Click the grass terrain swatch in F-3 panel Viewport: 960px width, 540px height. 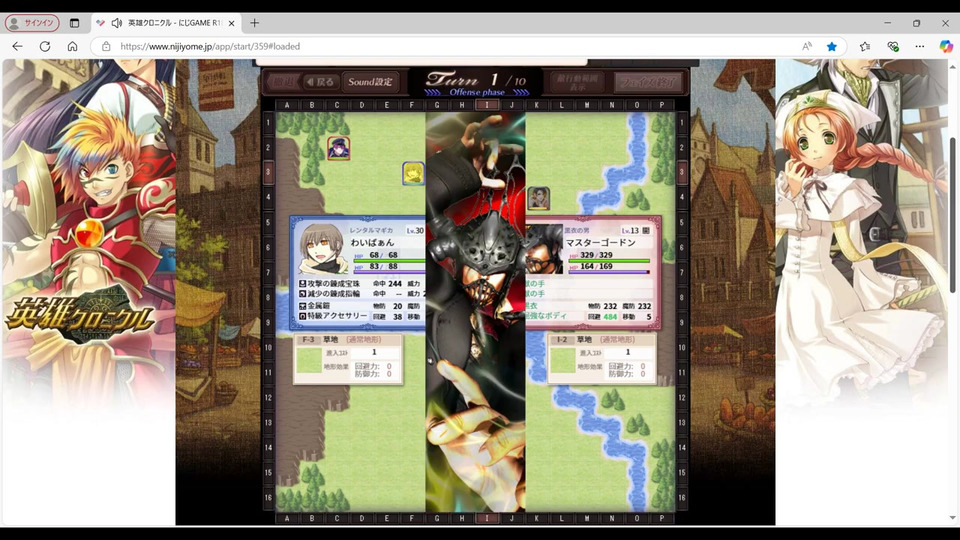point(309,360)
